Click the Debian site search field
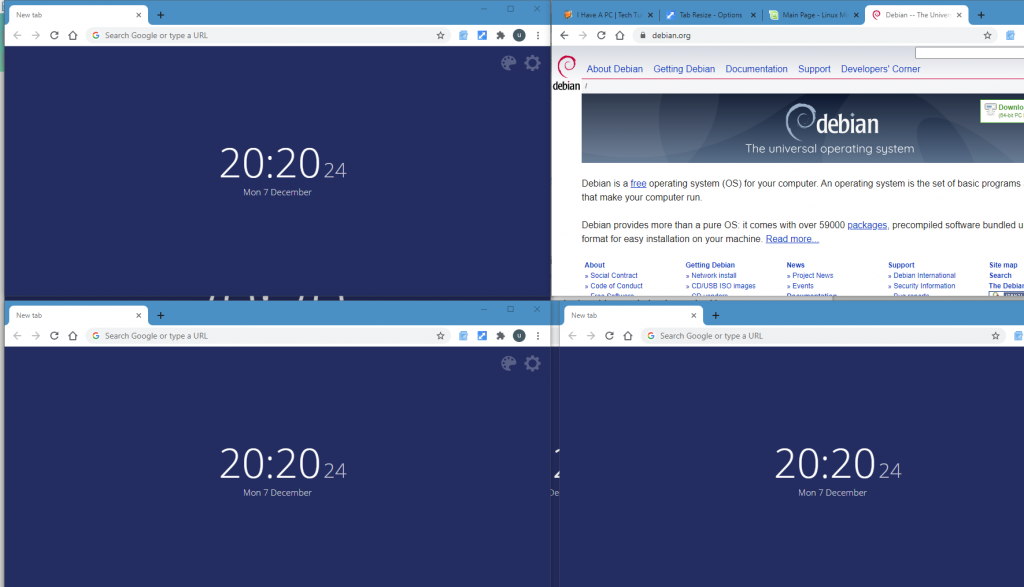 point(969,53)
